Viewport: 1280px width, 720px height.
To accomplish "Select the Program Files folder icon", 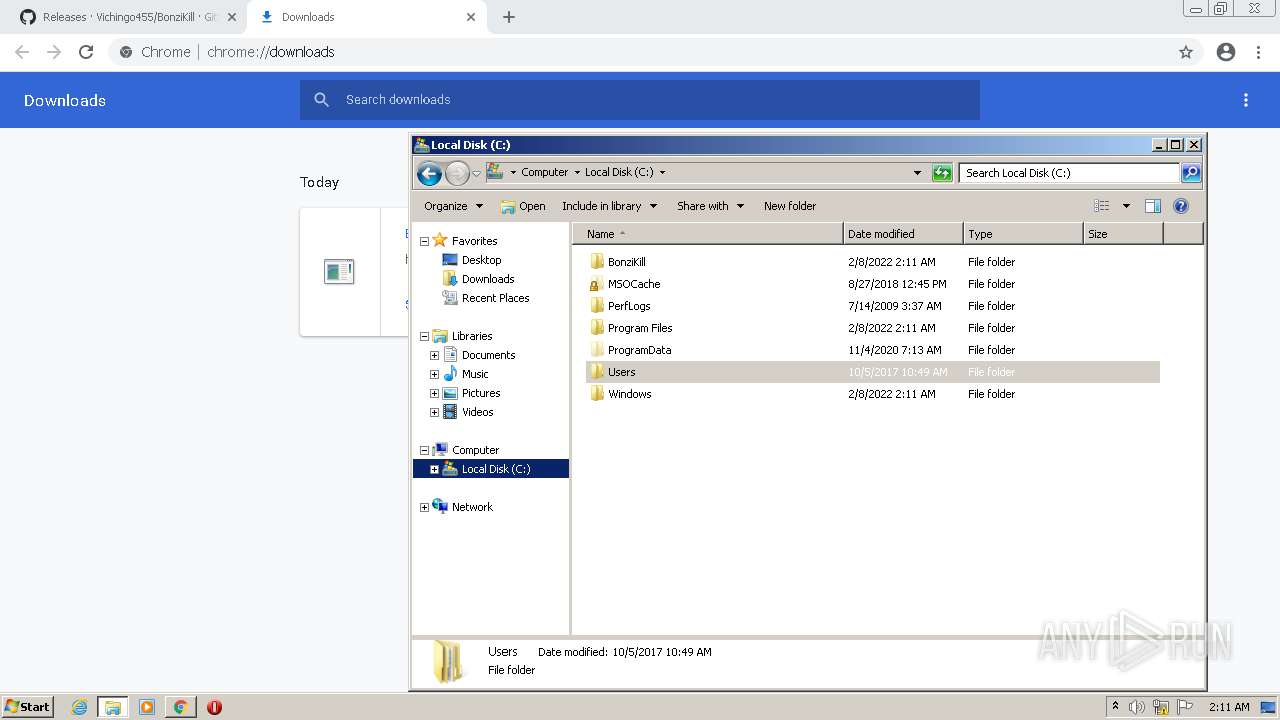I will click(x=597, y=328).
